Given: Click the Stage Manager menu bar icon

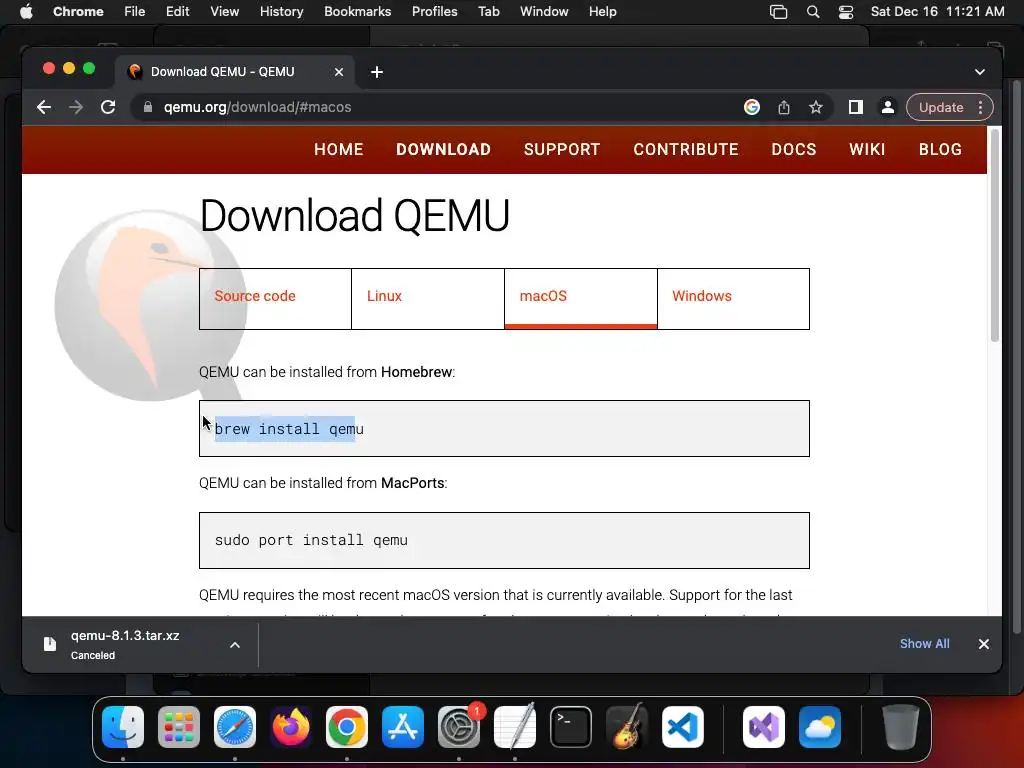Looking at the screenshot, I should (778, 12).
